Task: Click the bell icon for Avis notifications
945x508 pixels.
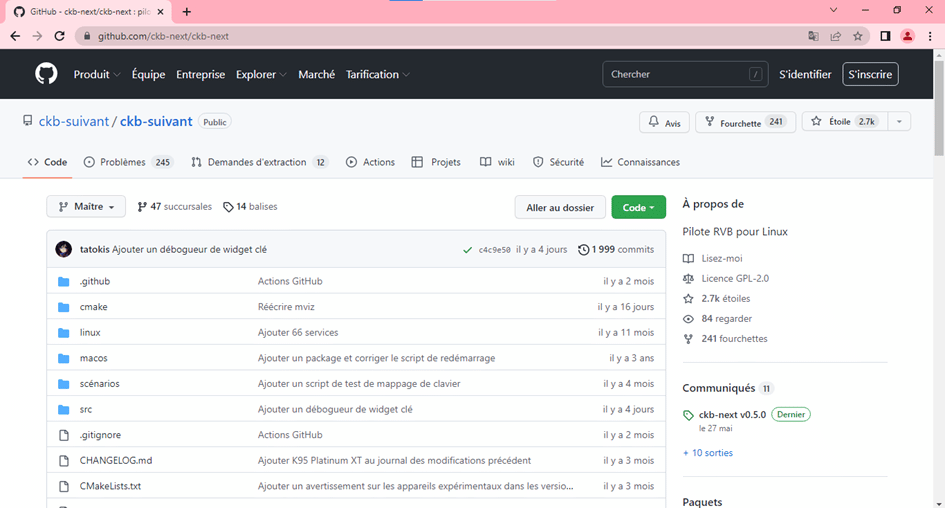Action: coord(654,122)
